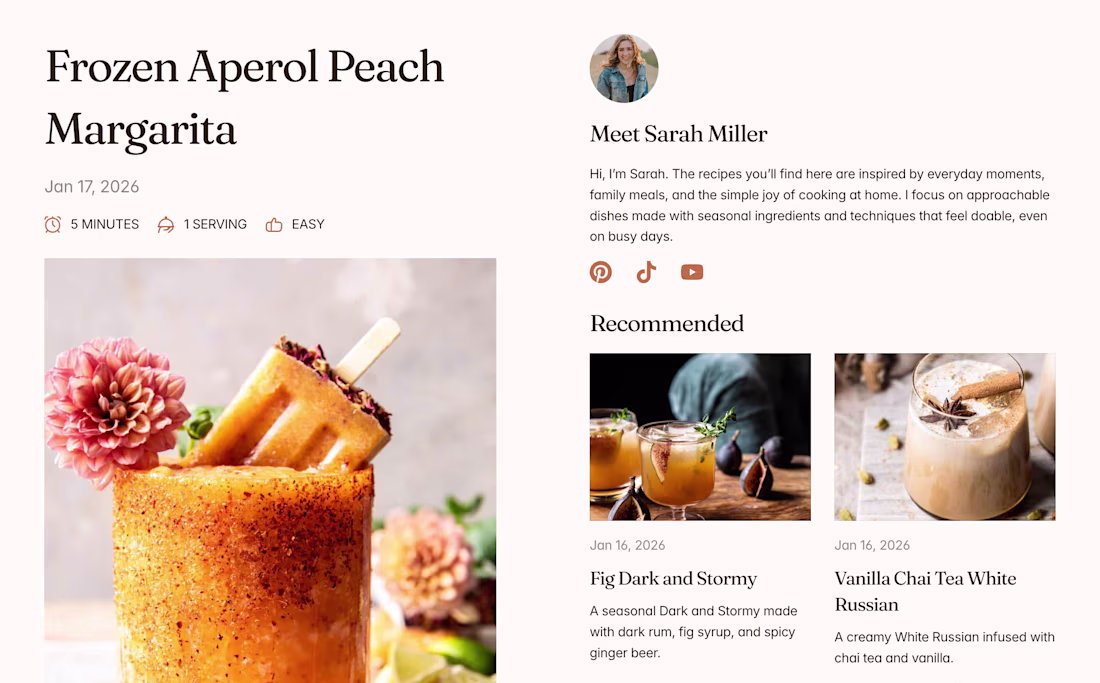The height and width of the screenshot is (683, 1100).
Task: Click the Meet Sarah Miller heading
Action: pyautogui.click(x=678, y=134)
